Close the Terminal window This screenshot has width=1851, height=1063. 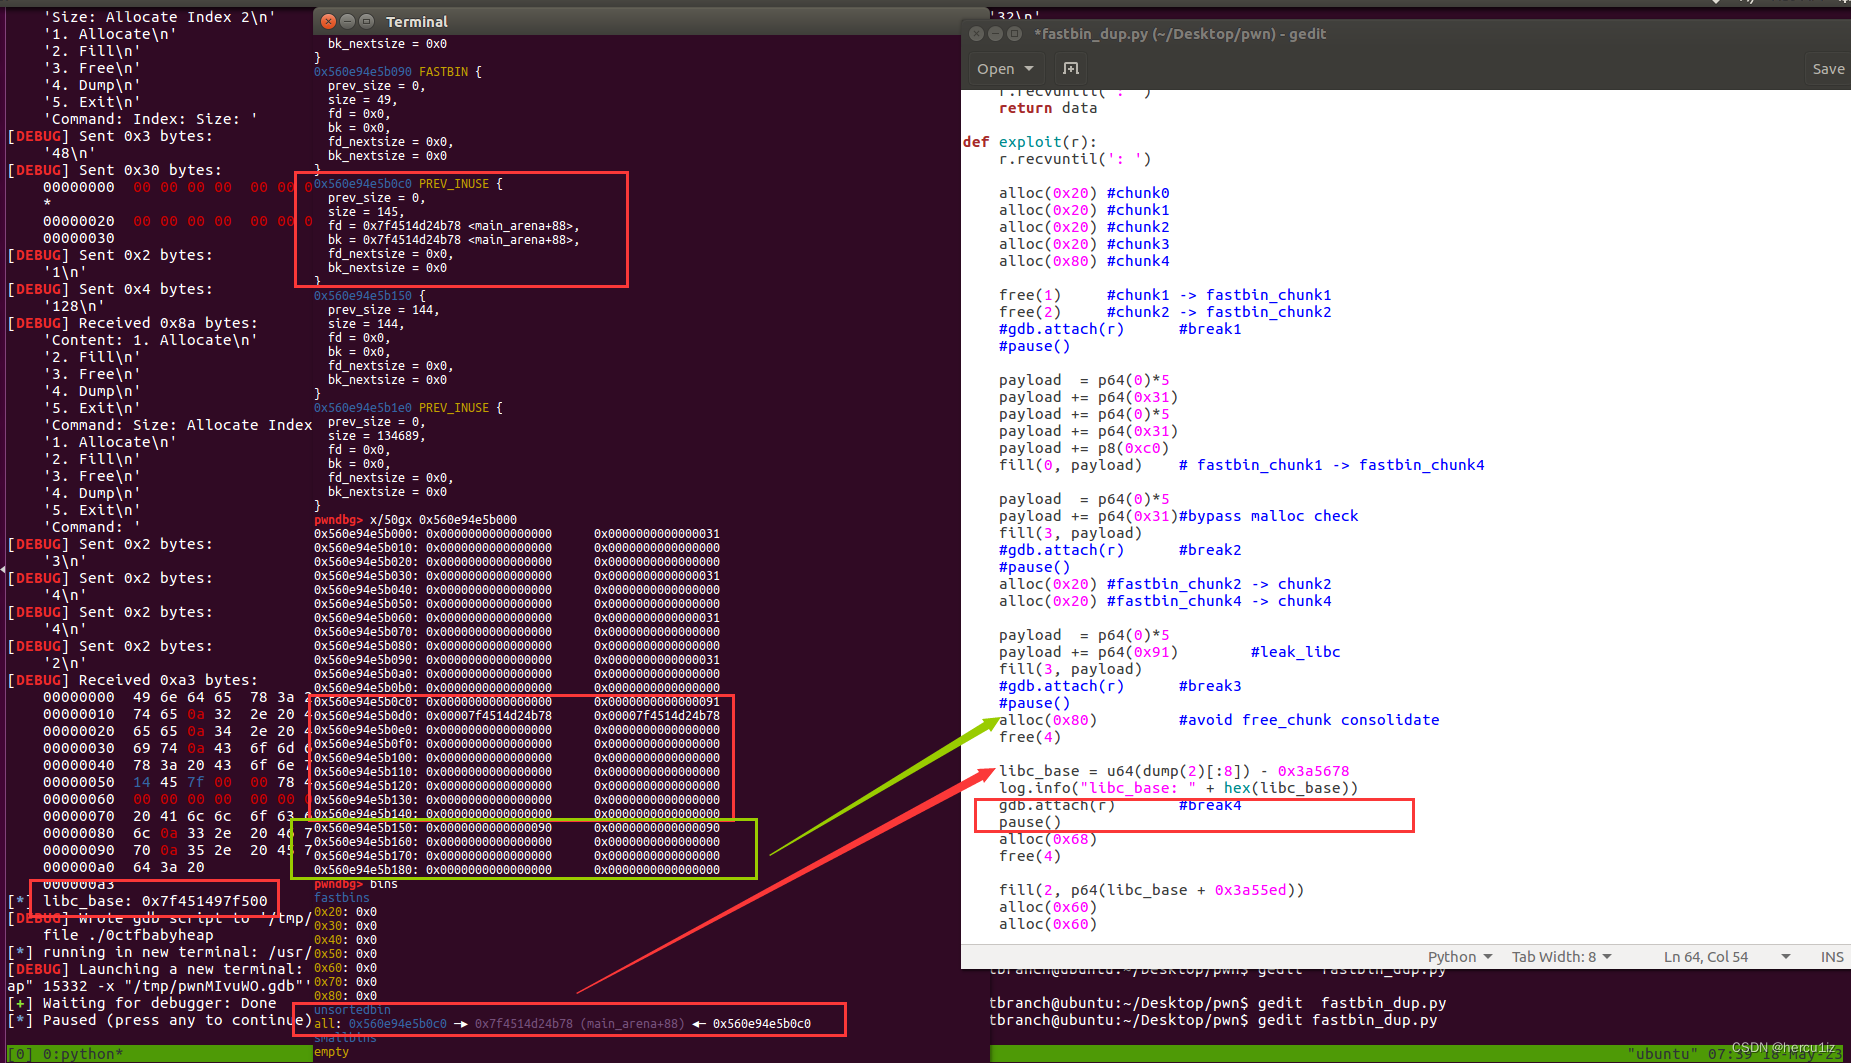point(328,21)
